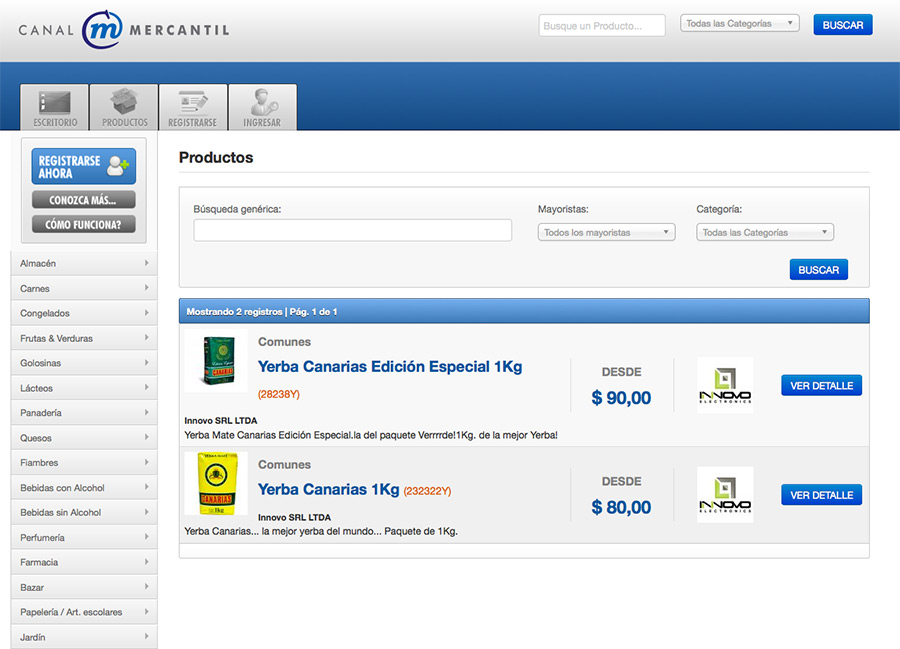Click the product code (28238Y)
Screen dimensions: 900x649
pos(279,394)
